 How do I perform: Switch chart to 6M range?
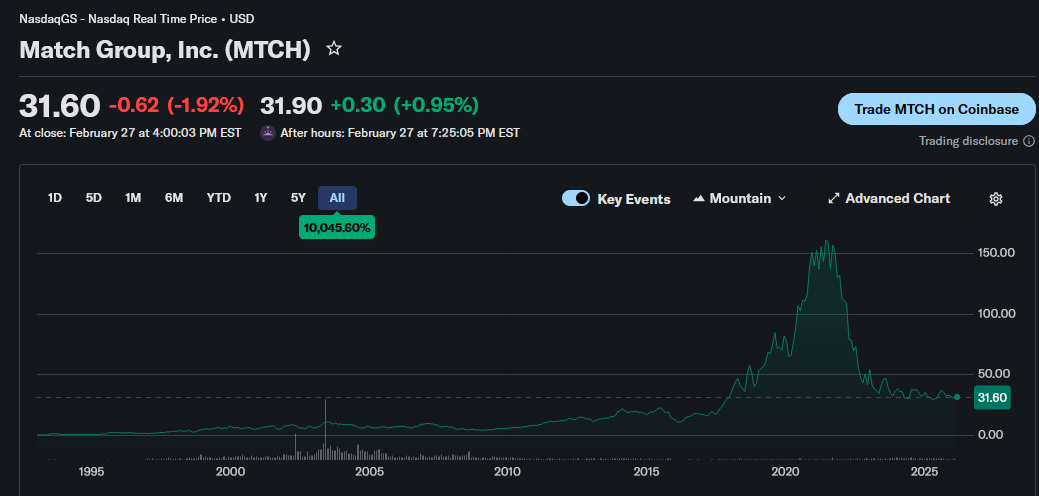pyautogui.click(x=174, y=197)
